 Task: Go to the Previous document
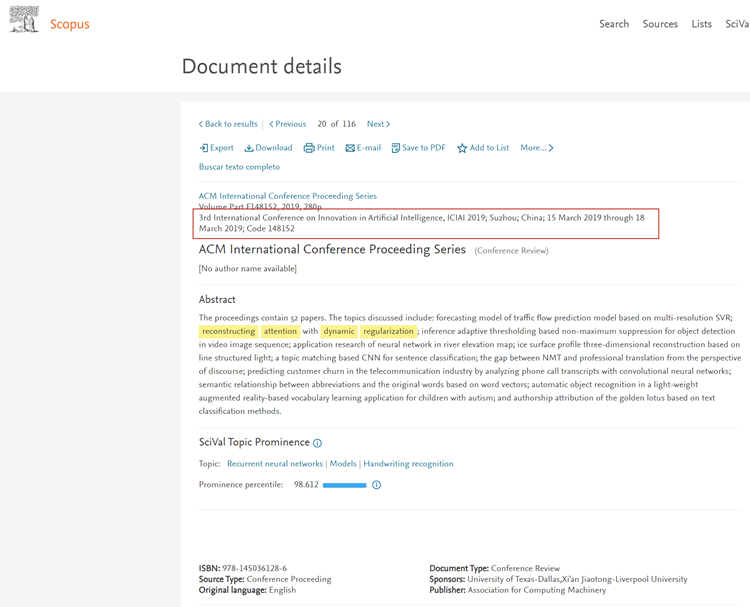[x=287, y=124]
